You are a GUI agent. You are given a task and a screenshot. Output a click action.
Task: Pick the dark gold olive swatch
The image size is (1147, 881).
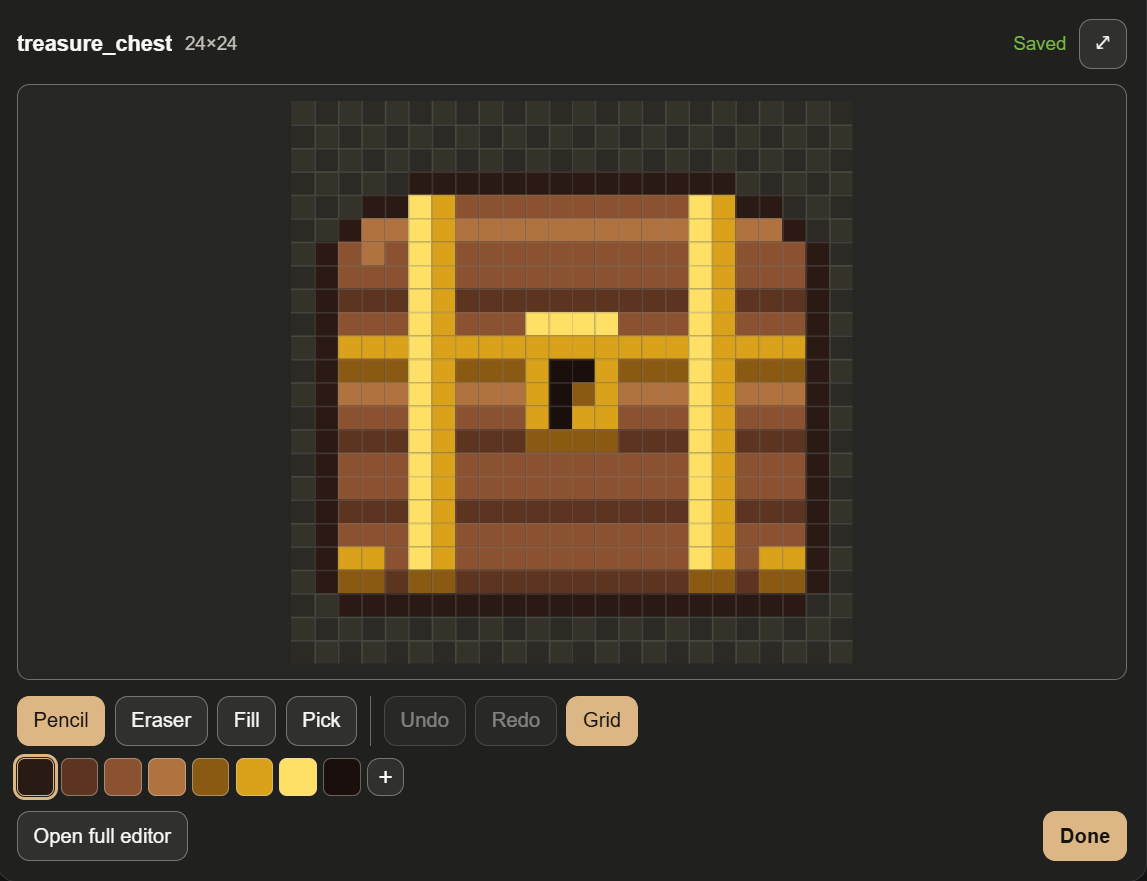point(211,777)
